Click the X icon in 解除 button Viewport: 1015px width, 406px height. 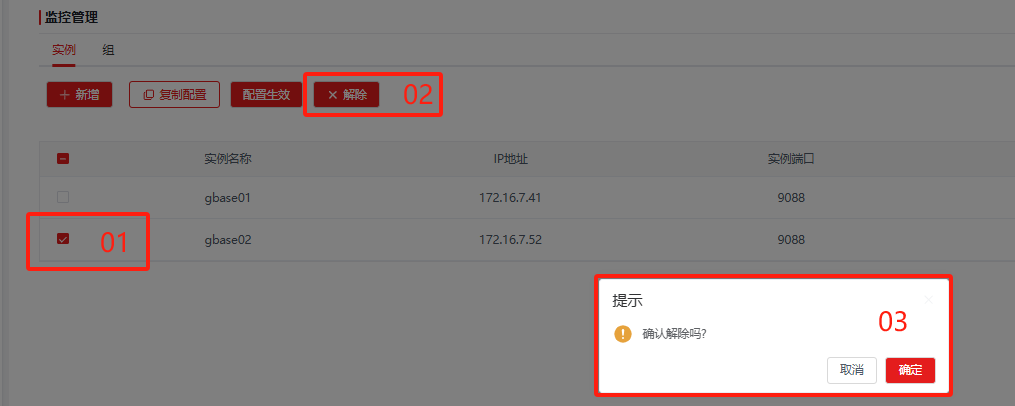coord(333,95)
